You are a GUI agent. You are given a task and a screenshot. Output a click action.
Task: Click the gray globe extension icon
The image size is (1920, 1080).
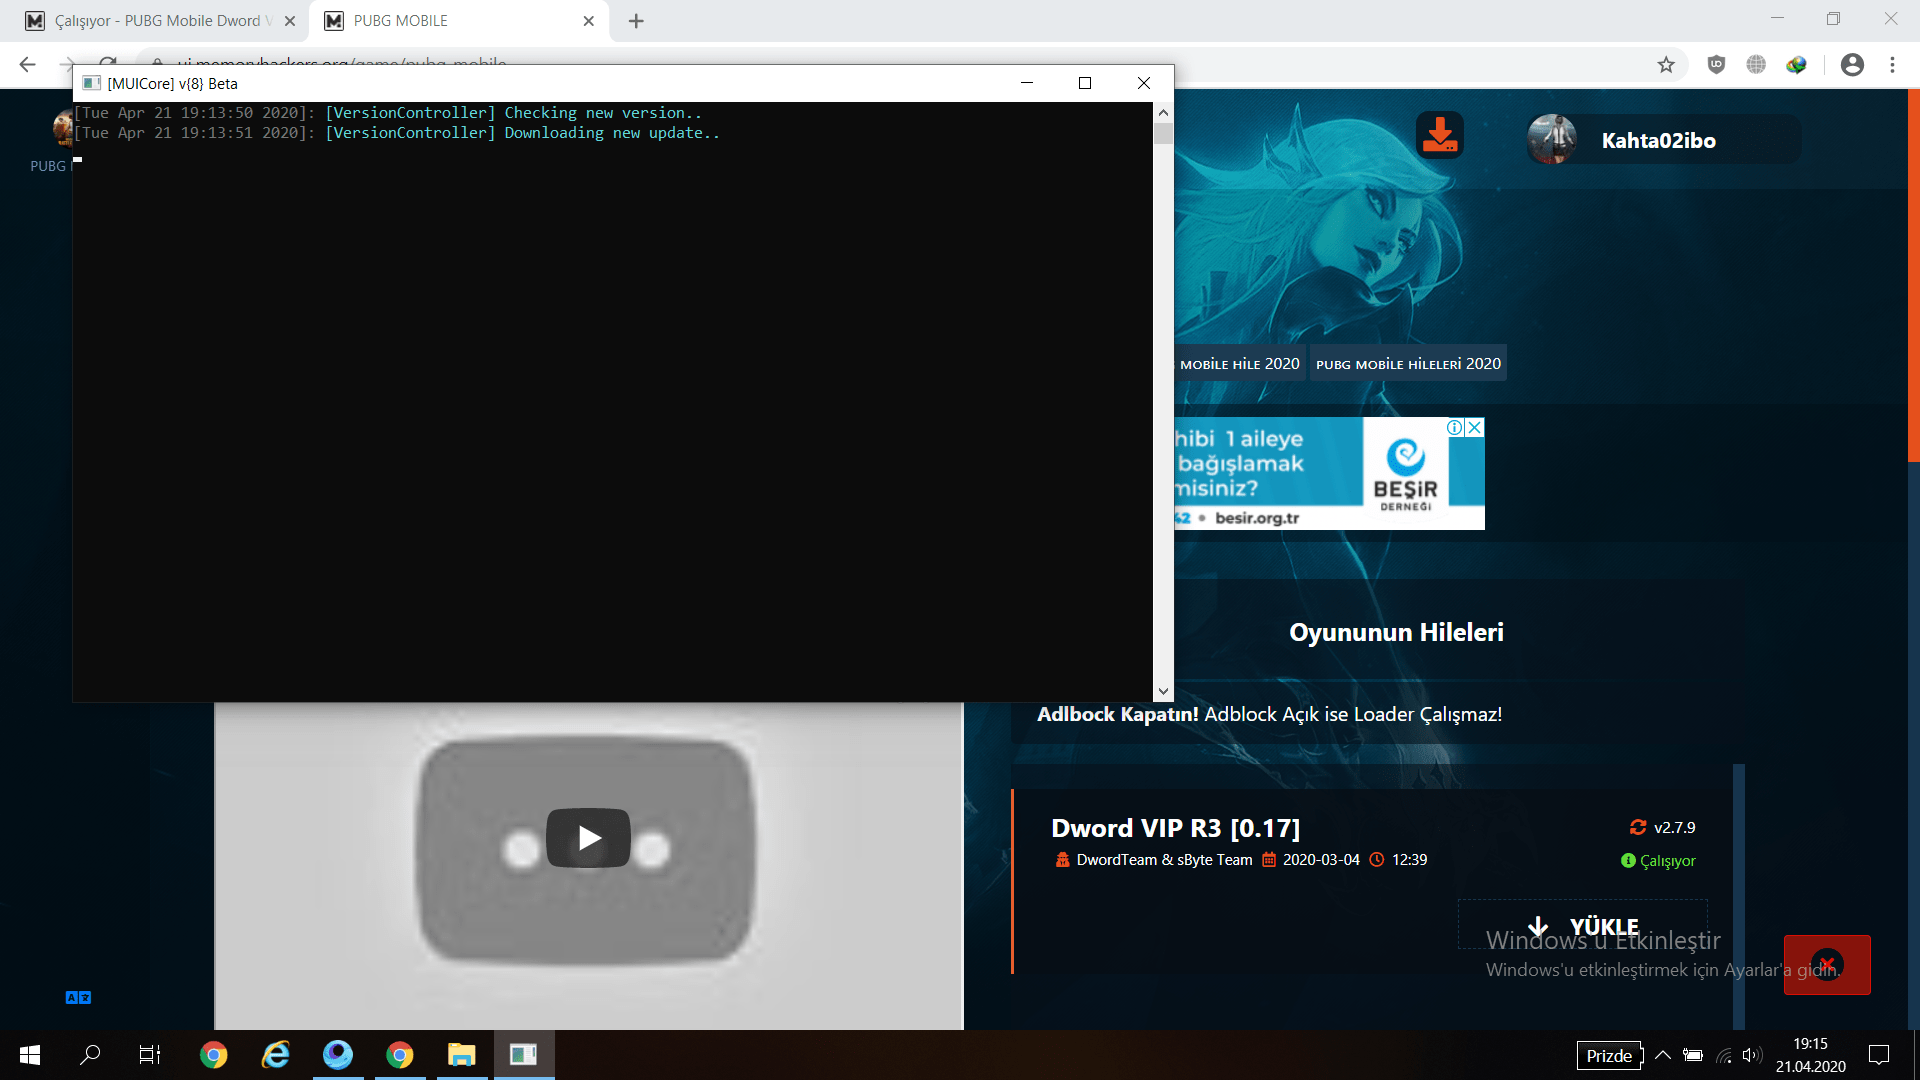pos(1756,65)
